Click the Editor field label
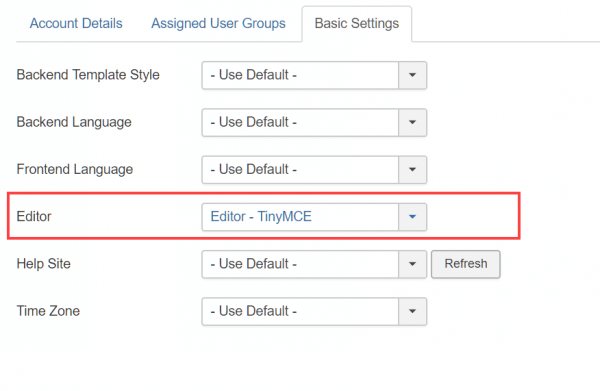Image resolution: width=600 pixels, height=391 pixels. pos(34,217)
